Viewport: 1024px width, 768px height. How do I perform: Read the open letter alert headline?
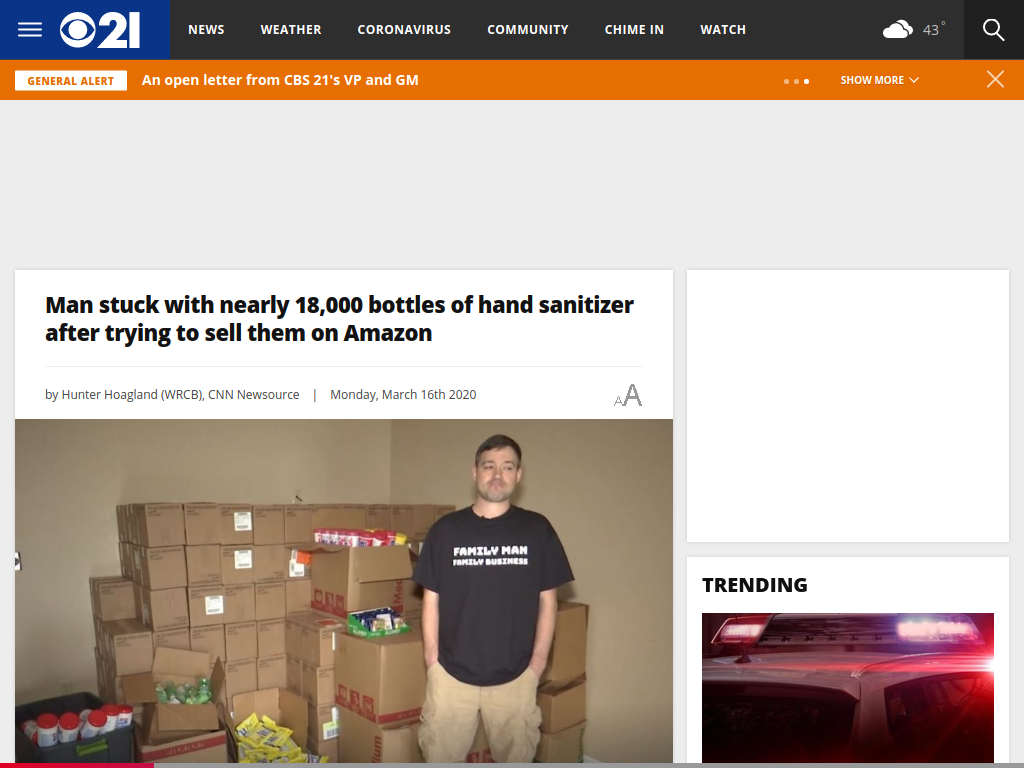click(280, 80)
